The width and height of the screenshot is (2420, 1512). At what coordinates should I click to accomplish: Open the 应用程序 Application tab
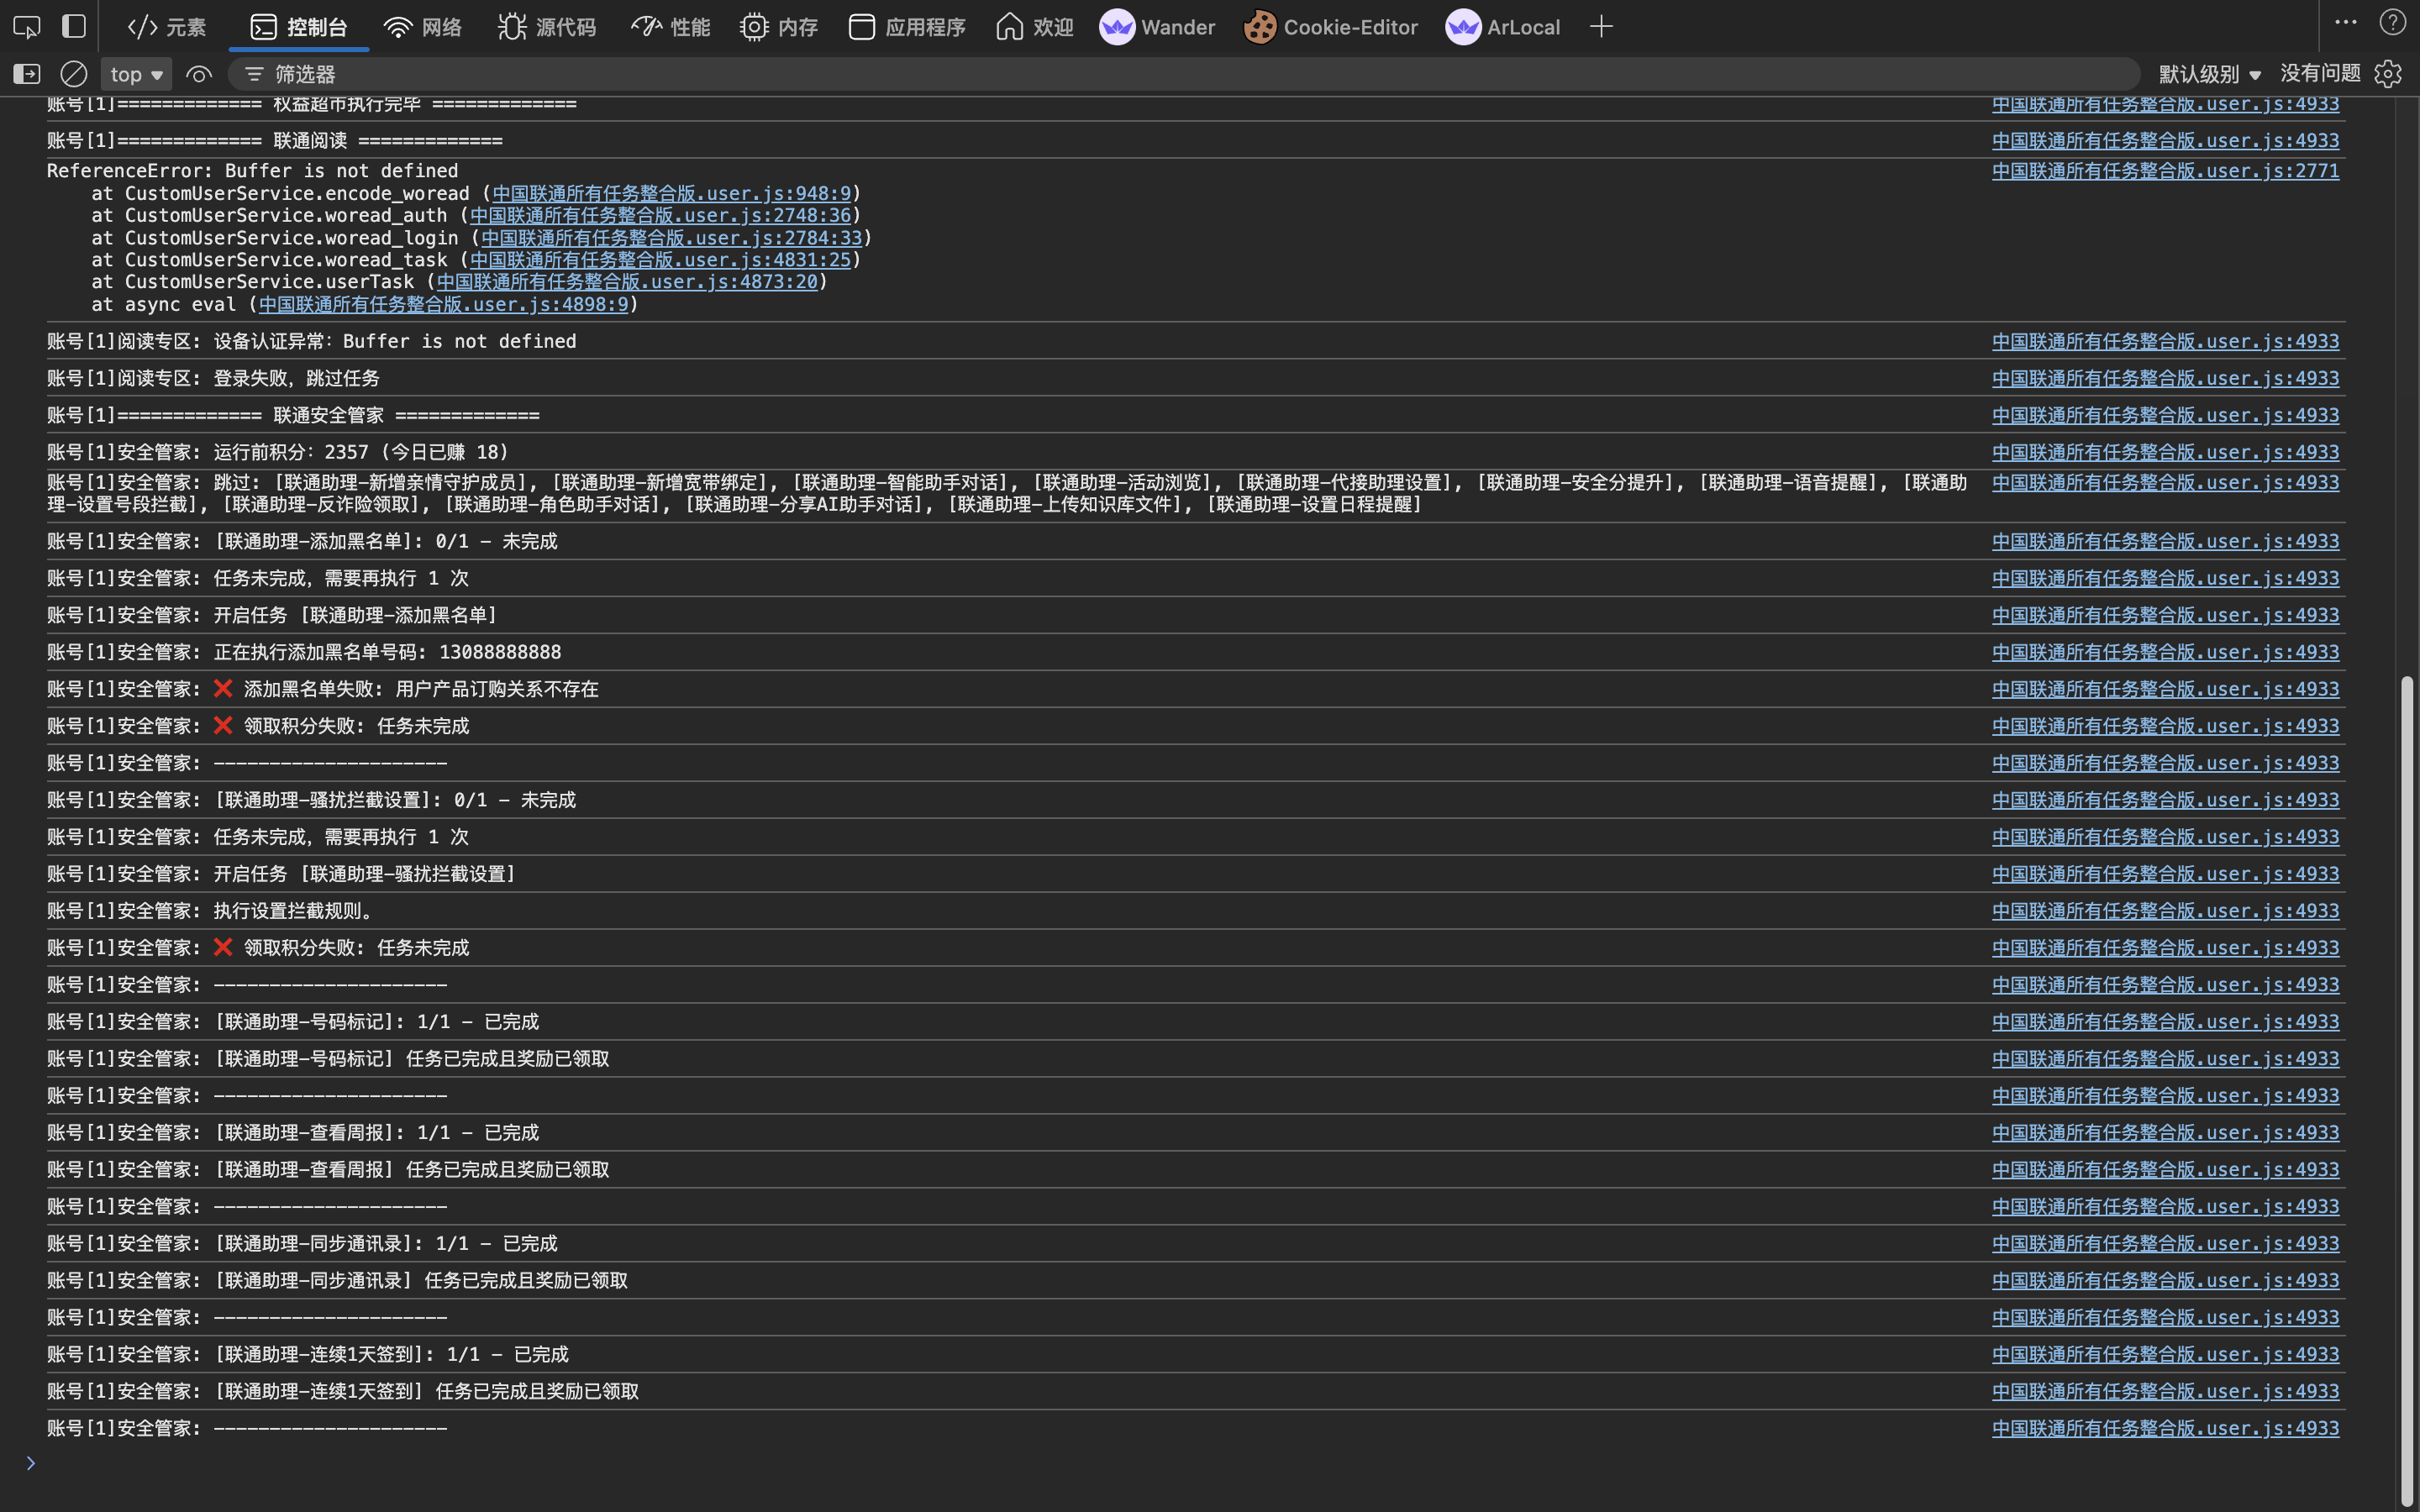[906, 27]
